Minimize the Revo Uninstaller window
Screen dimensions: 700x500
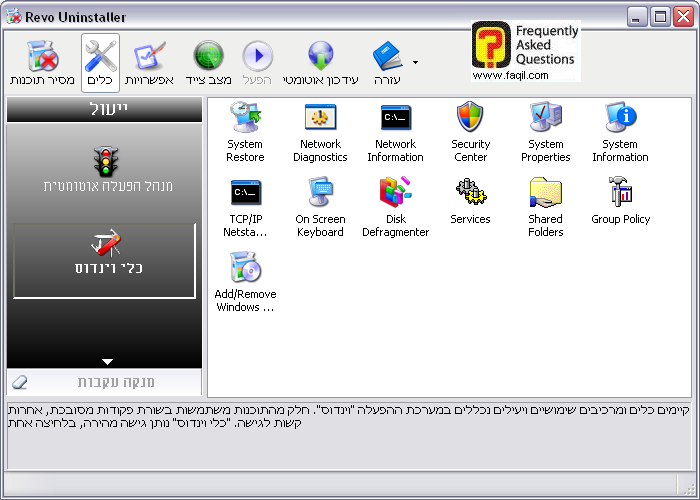pos(637,17)
